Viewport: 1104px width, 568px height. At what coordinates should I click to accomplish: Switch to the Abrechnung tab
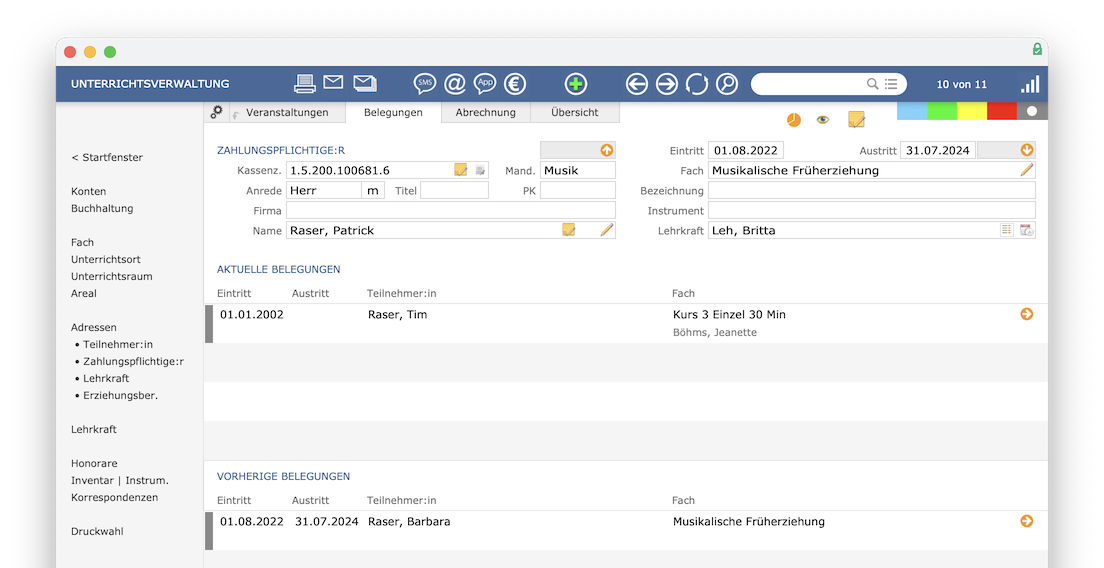tap(485, 113)
